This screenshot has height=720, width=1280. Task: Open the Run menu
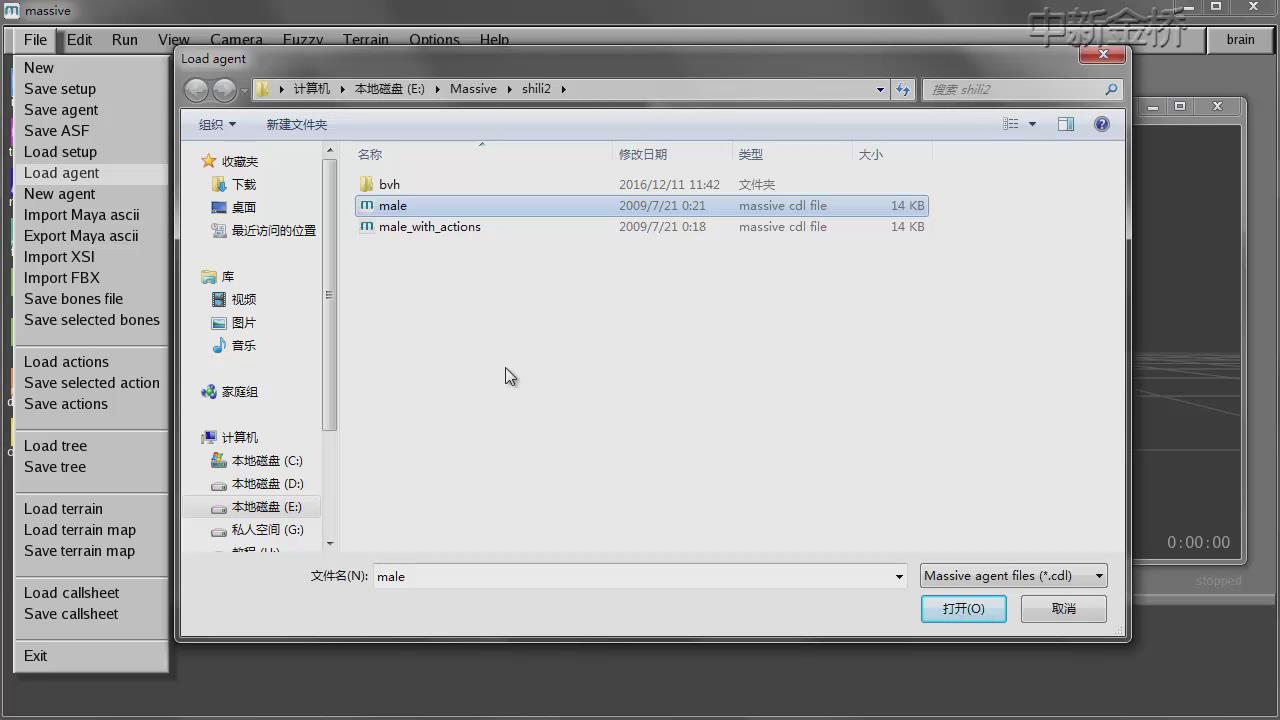tap(125, 40)
